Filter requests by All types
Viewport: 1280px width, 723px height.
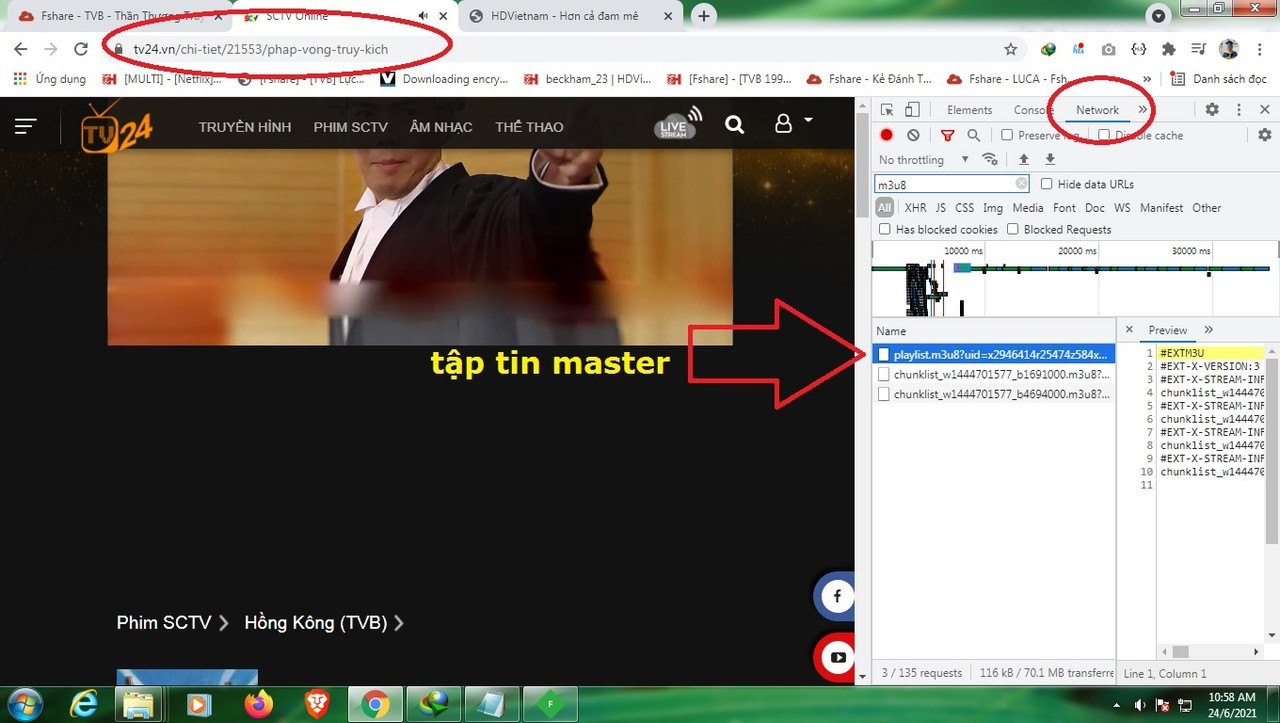885,208
